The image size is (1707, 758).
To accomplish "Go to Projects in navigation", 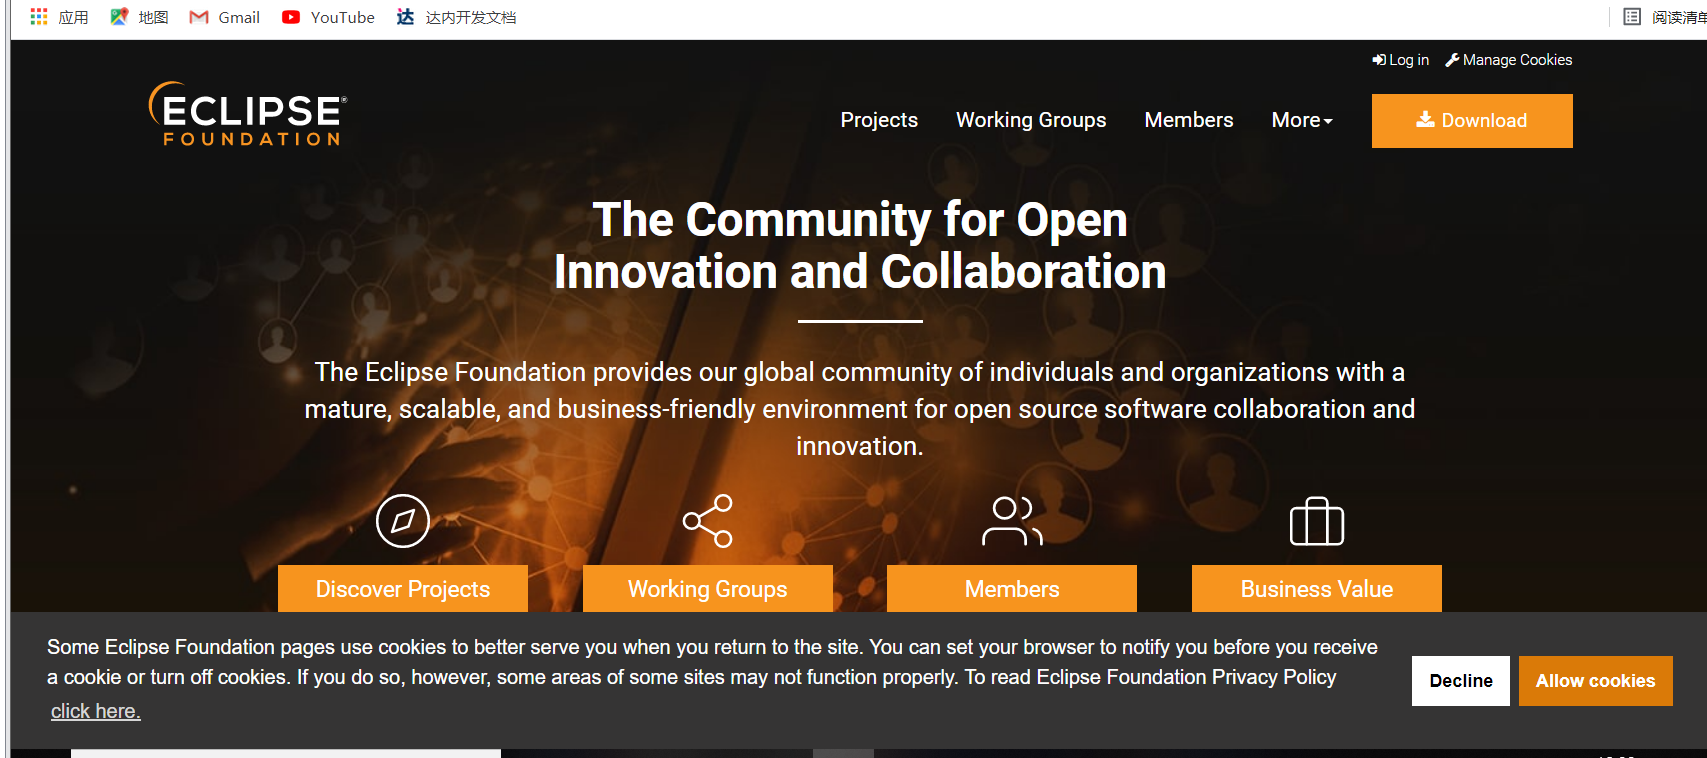I will tap(879, 120).
